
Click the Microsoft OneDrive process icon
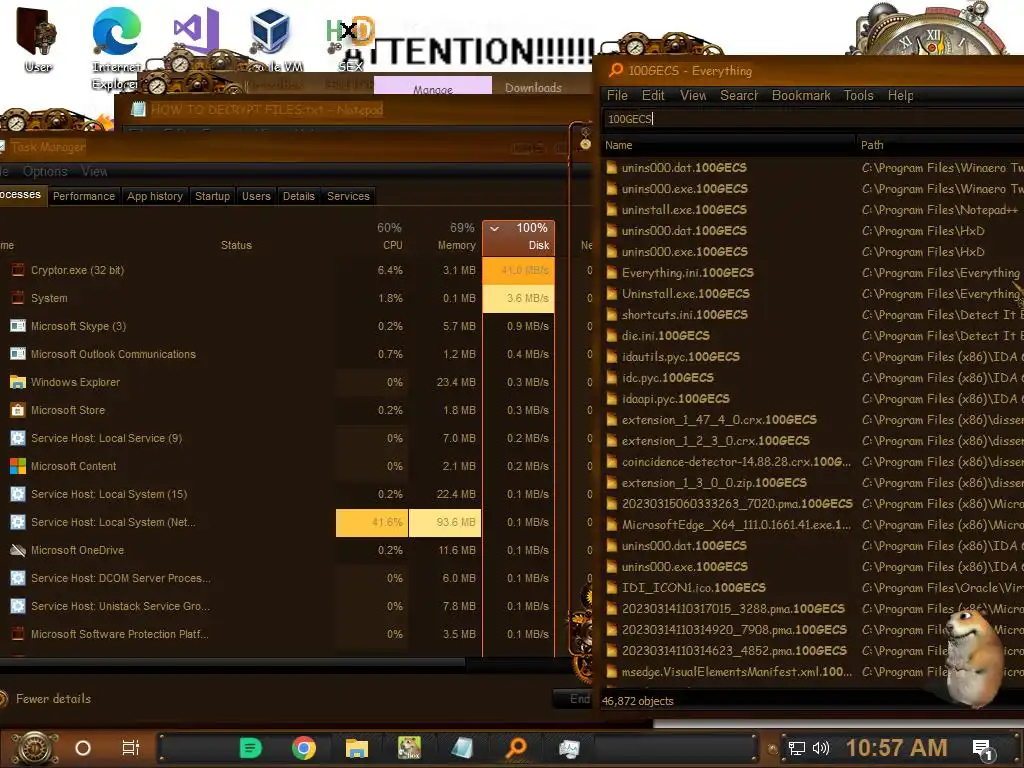[18, 550]
